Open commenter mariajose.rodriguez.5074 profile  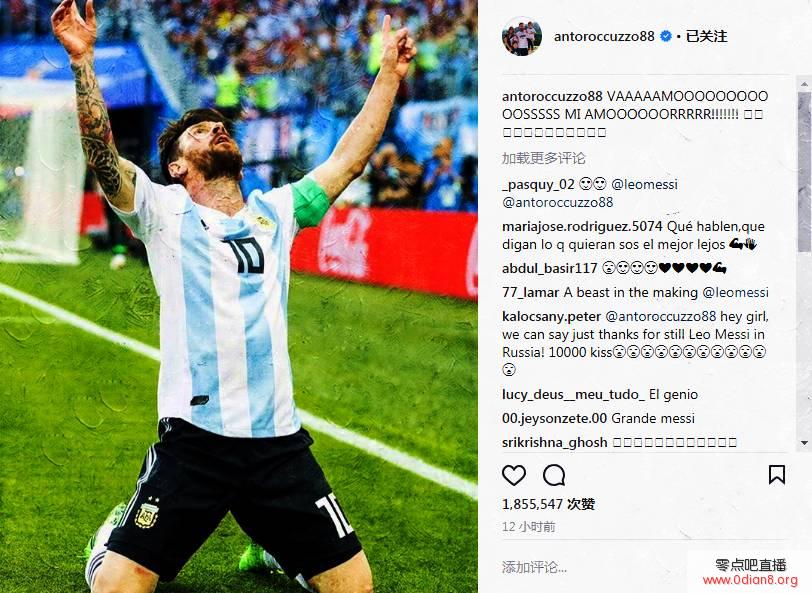tap(582, 226)
